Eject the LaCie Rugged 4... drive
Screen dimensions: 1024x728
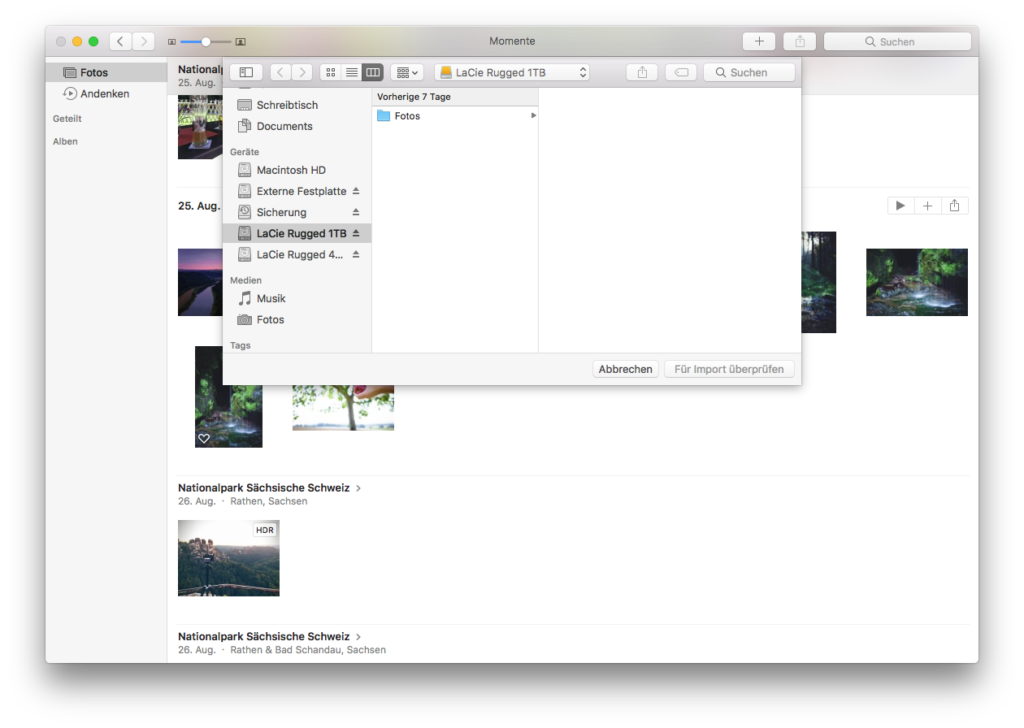tap(356, 254)
